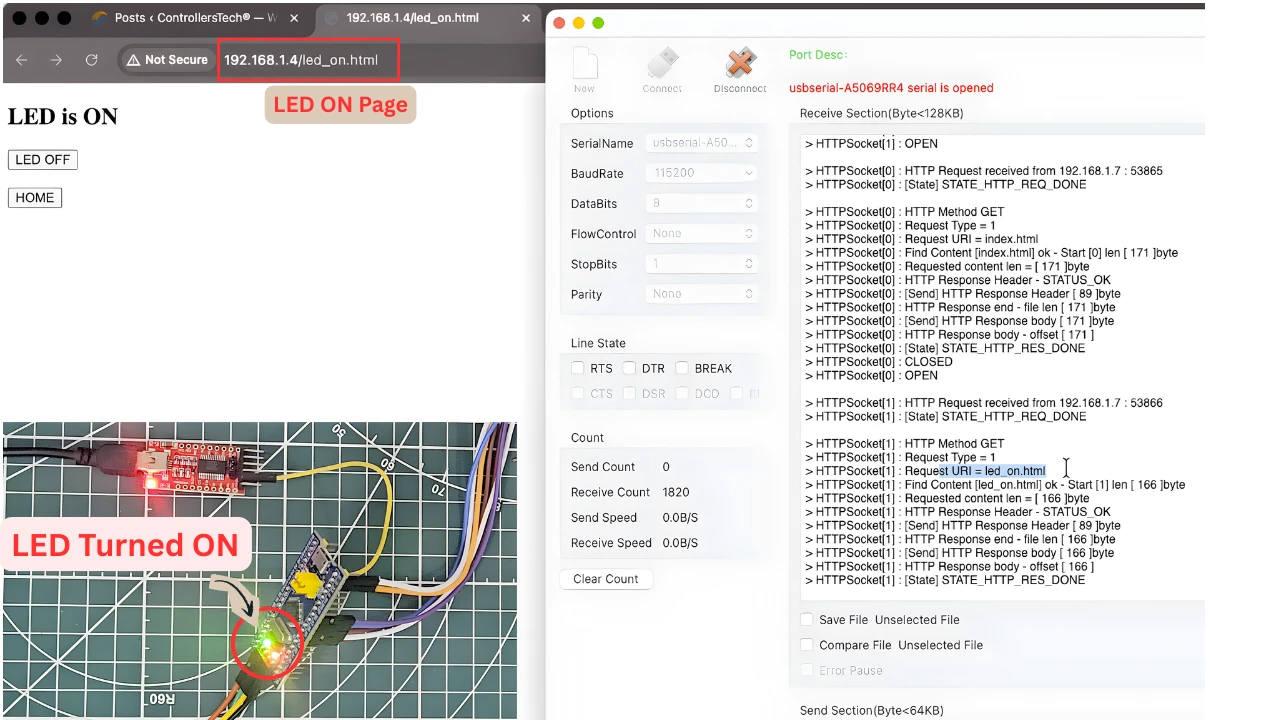This screenshot has width=1280, height=720.
Task: Click the HOME button on page
Action: coord(35,198)
